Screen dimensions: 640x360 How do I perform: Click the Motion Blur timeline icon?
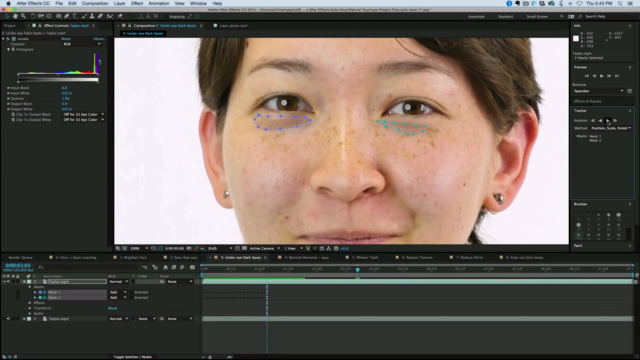(182, 267)
